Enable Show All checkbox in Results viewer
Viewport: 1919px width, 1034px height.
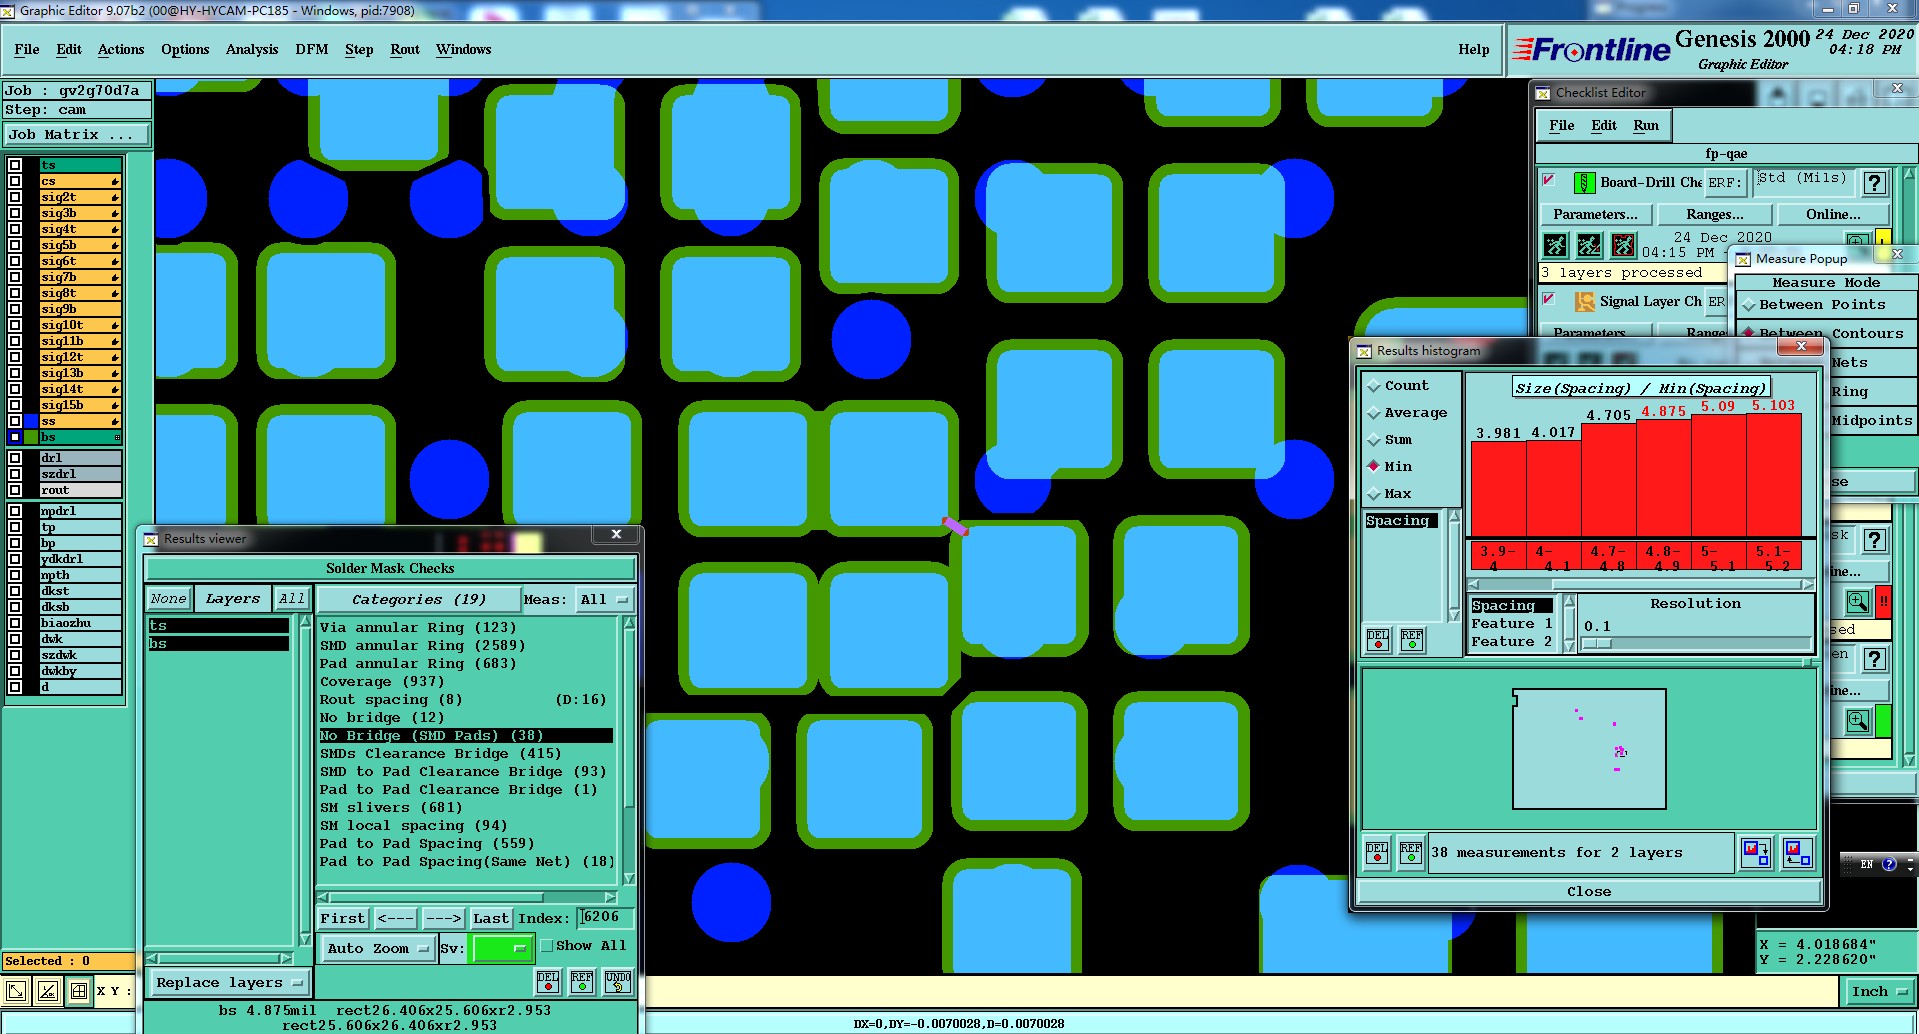click(547, 945)
